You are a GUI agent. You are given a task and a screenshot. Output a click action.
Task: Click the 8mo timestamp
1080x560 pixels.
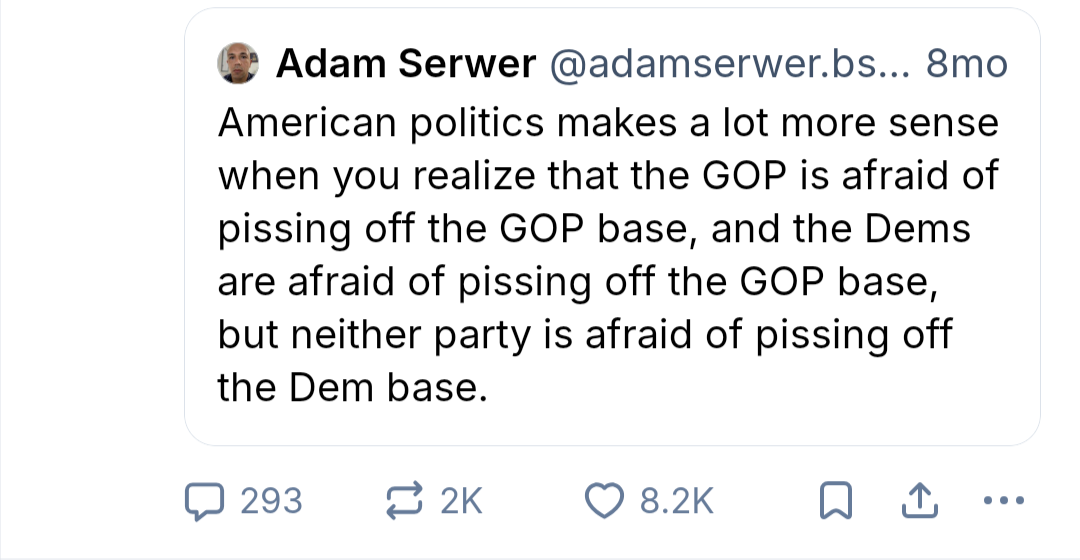966,65
